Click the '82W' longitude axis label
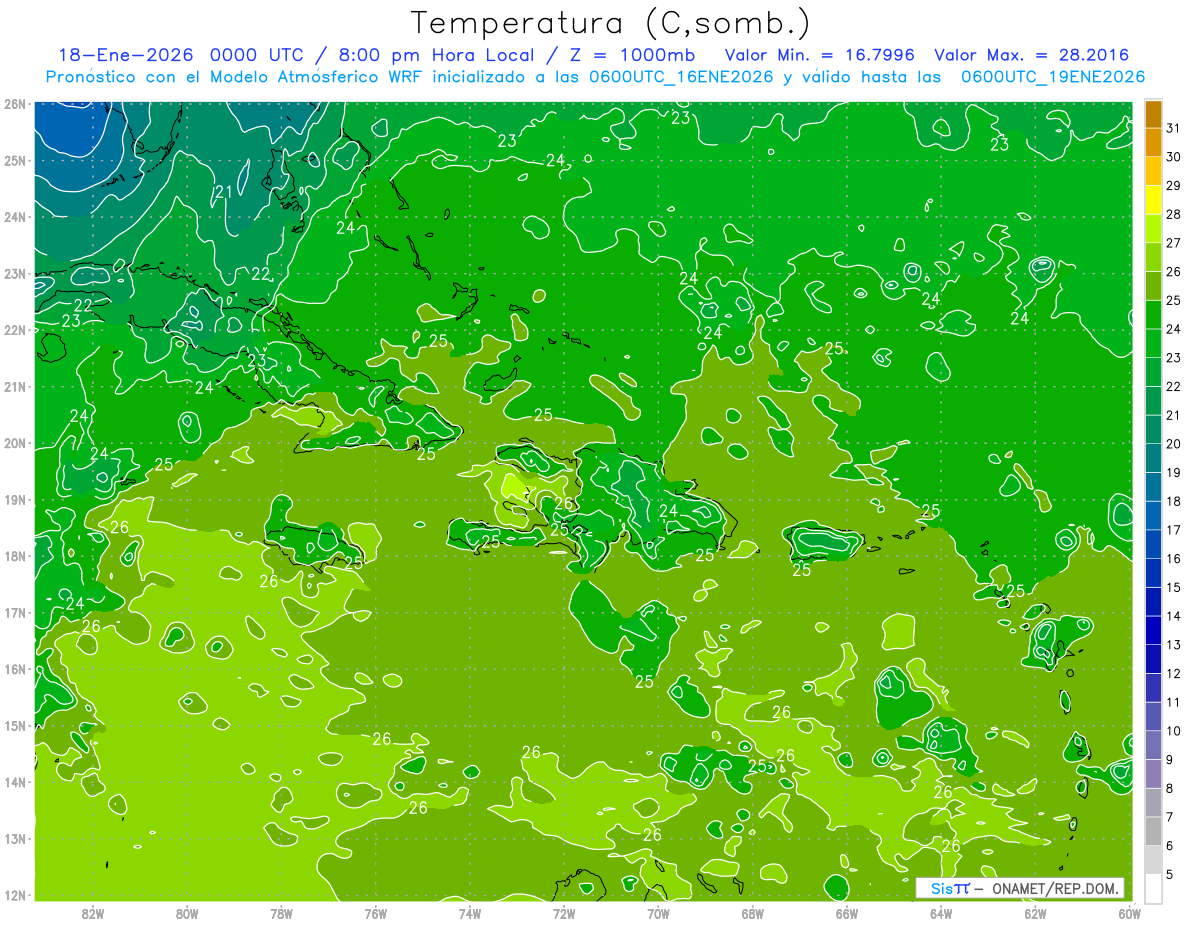Viewport: 1200px width, 927px height. 93,913
